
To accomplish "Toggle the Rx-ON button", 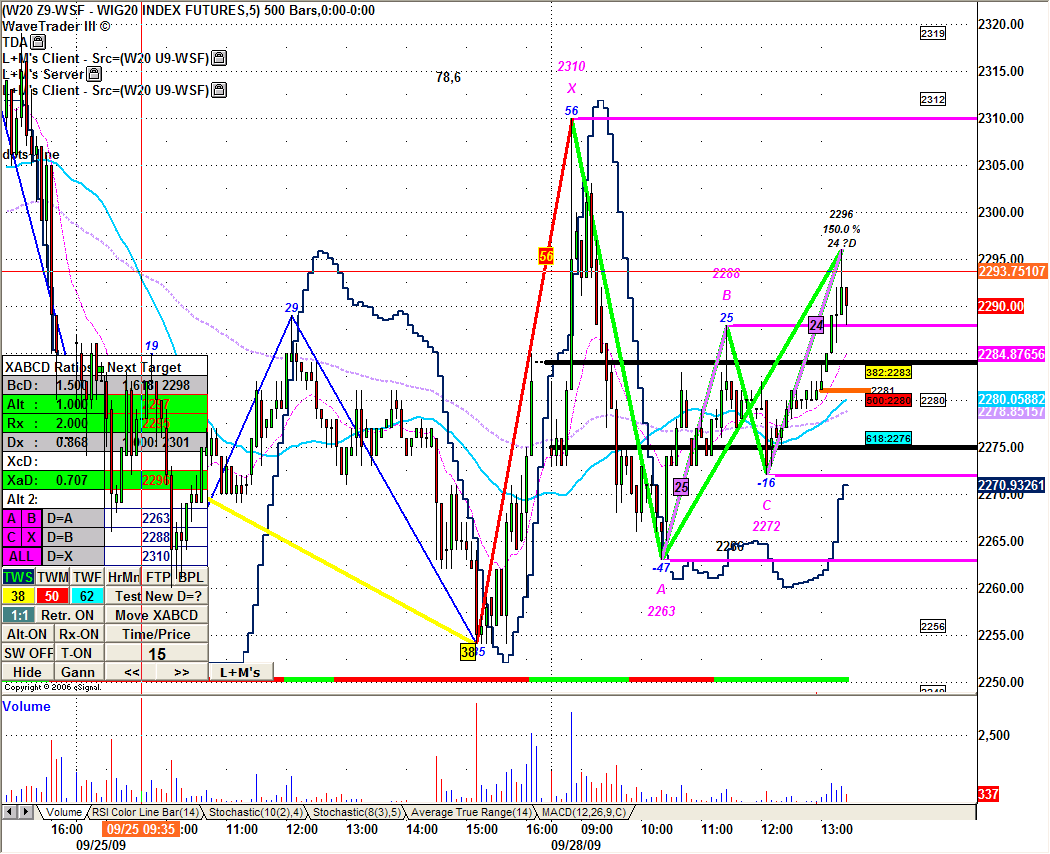I will (x=78, y=634).
